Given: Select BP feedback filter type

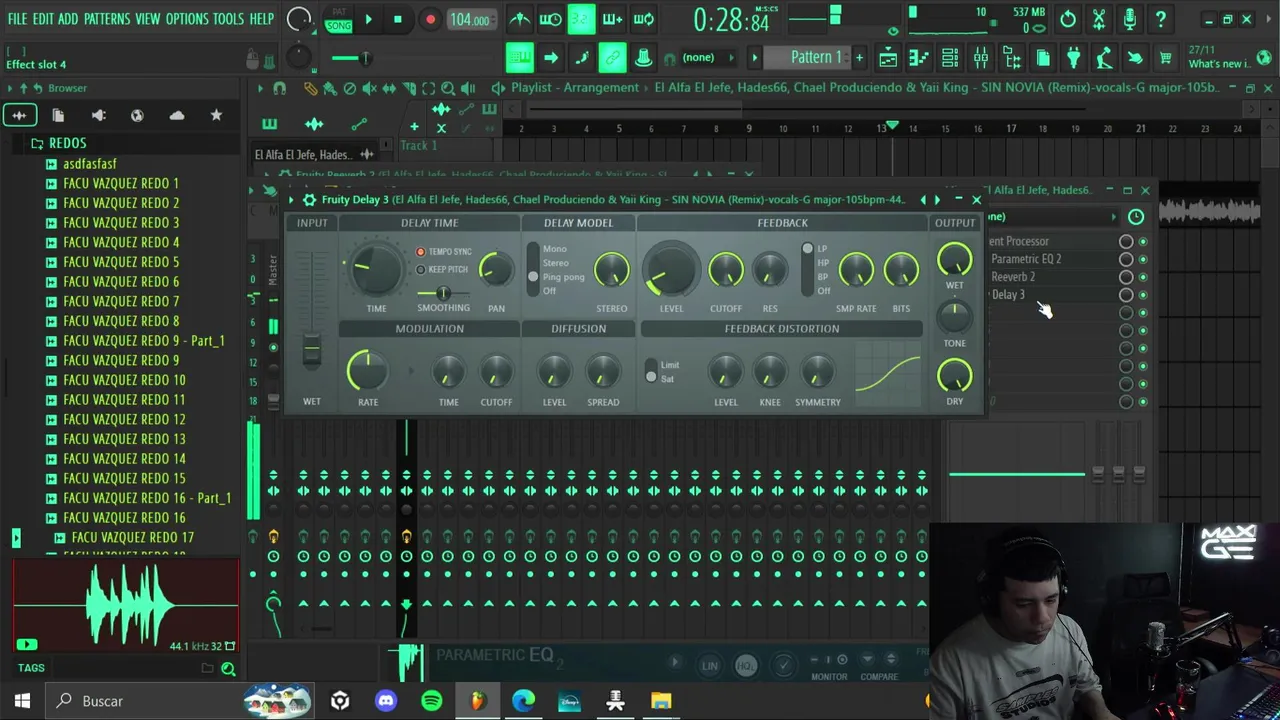Looking at the screenshot, I should pos(823,277).
